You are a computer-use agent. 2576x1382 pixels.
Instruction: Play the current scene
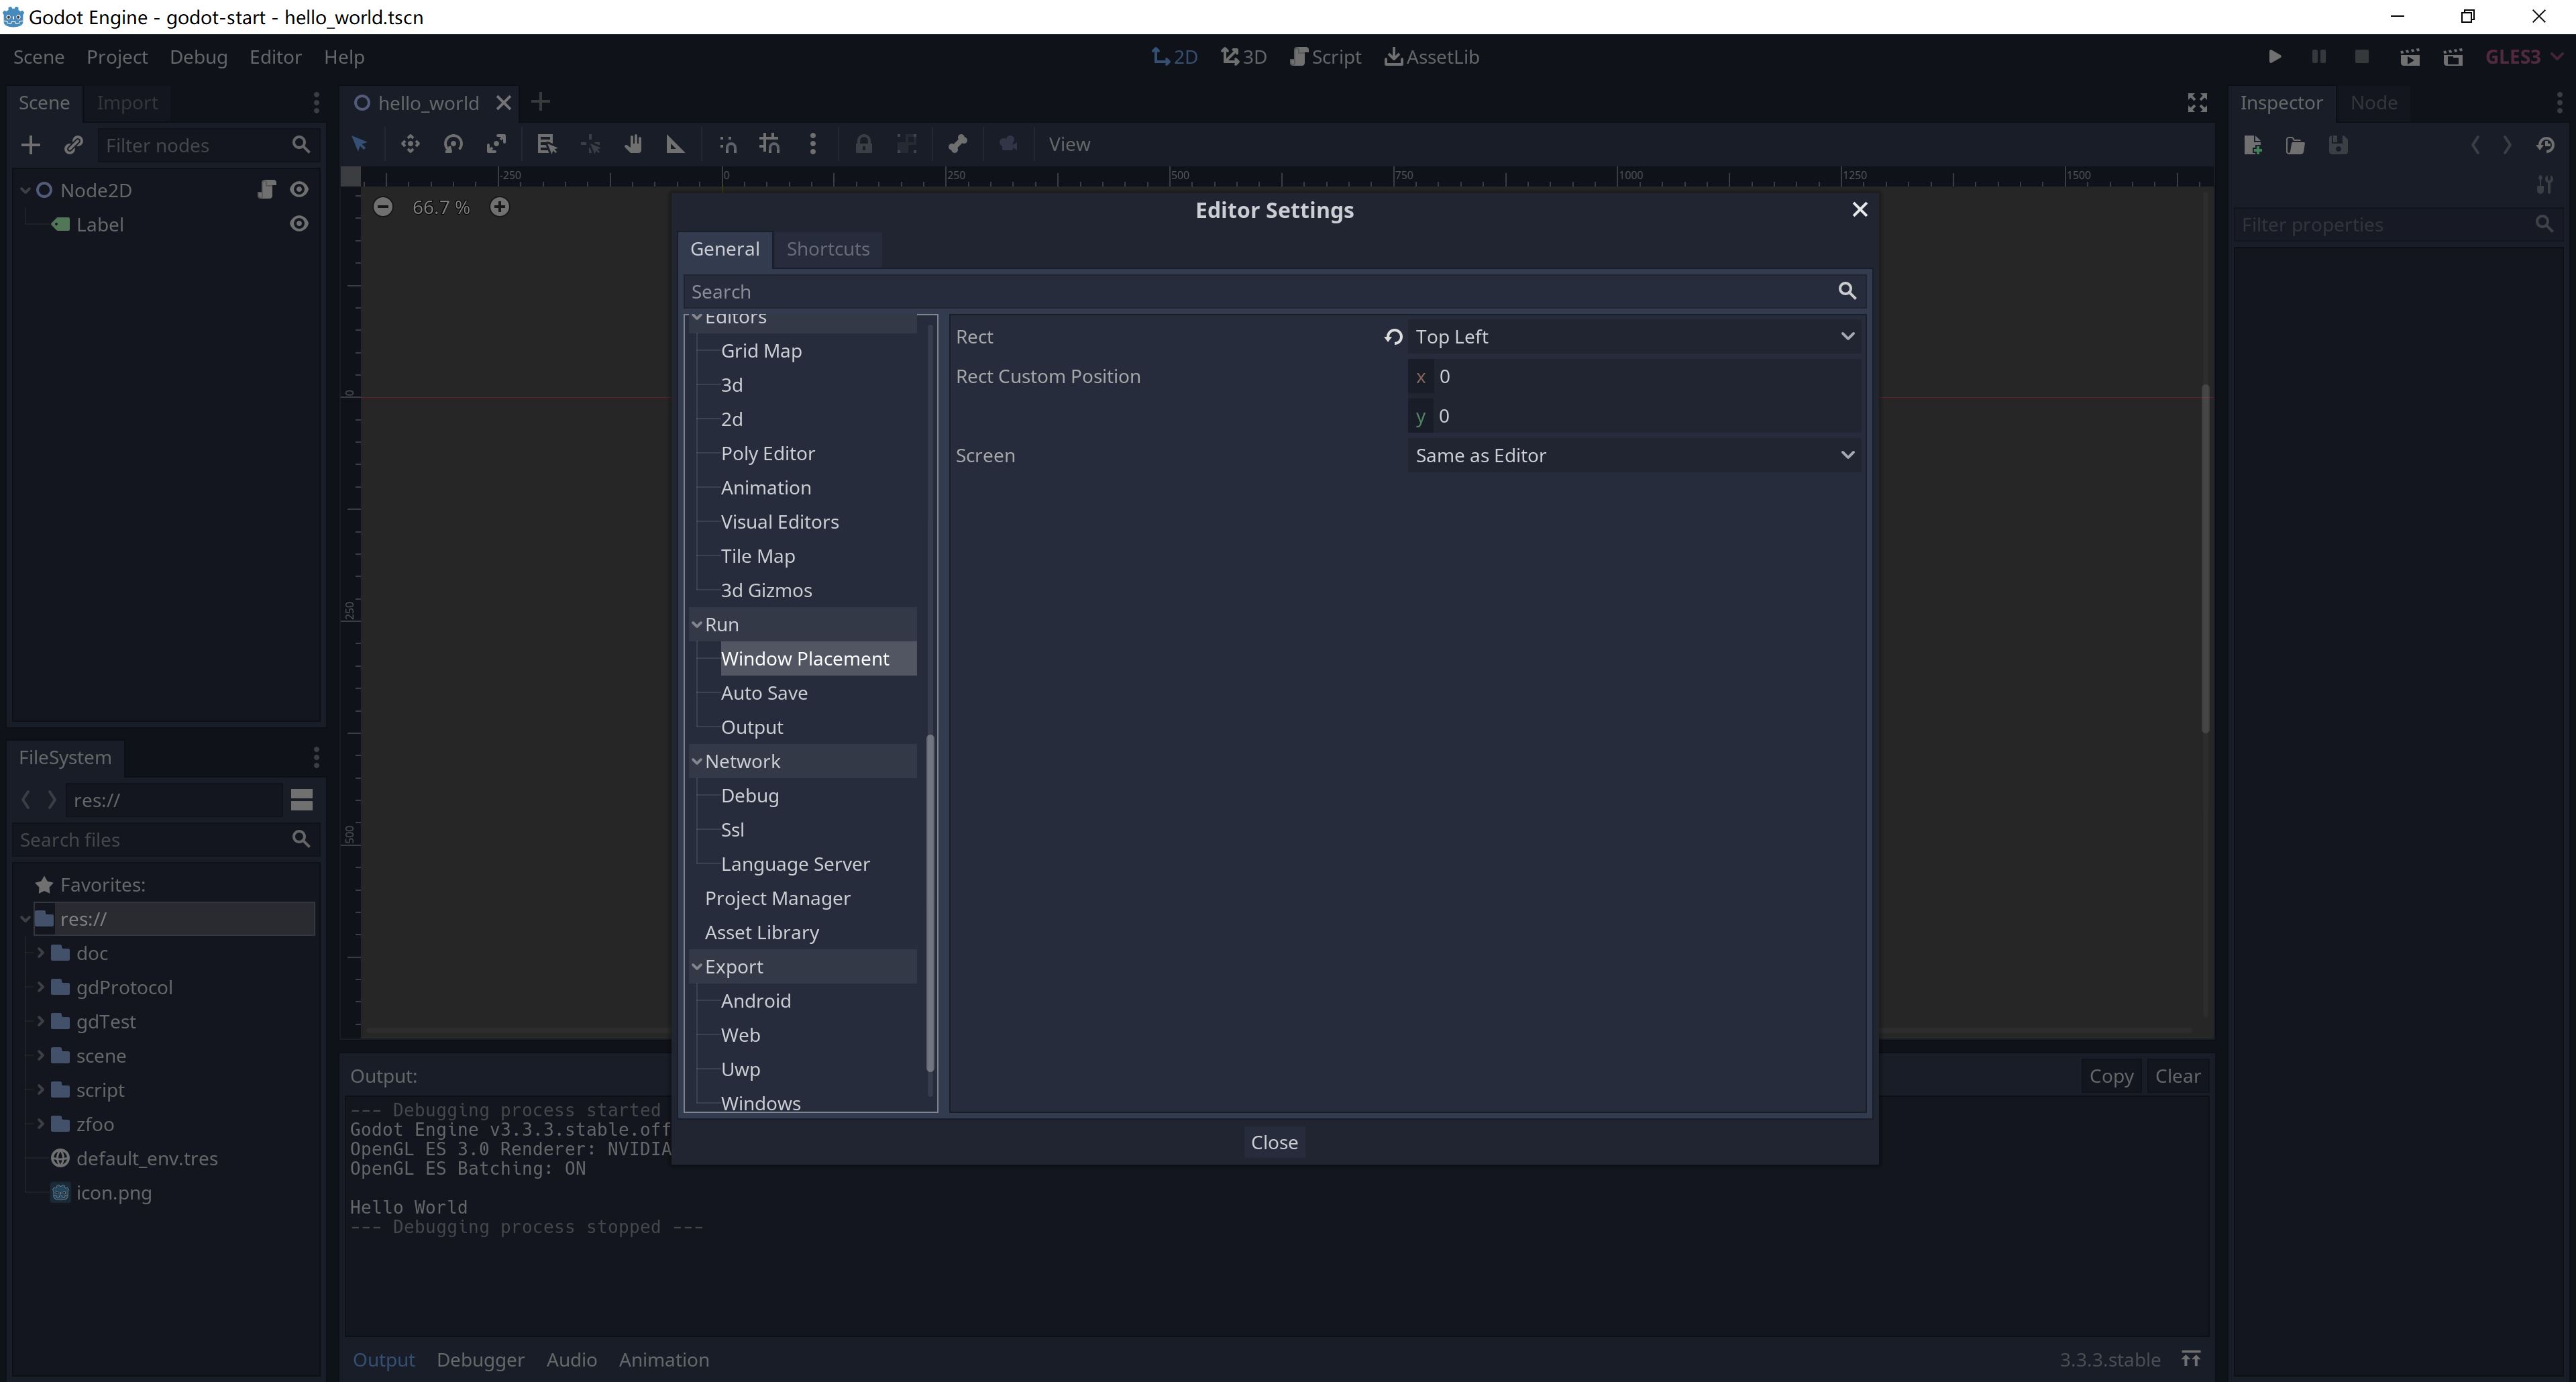pos(2410,57)
